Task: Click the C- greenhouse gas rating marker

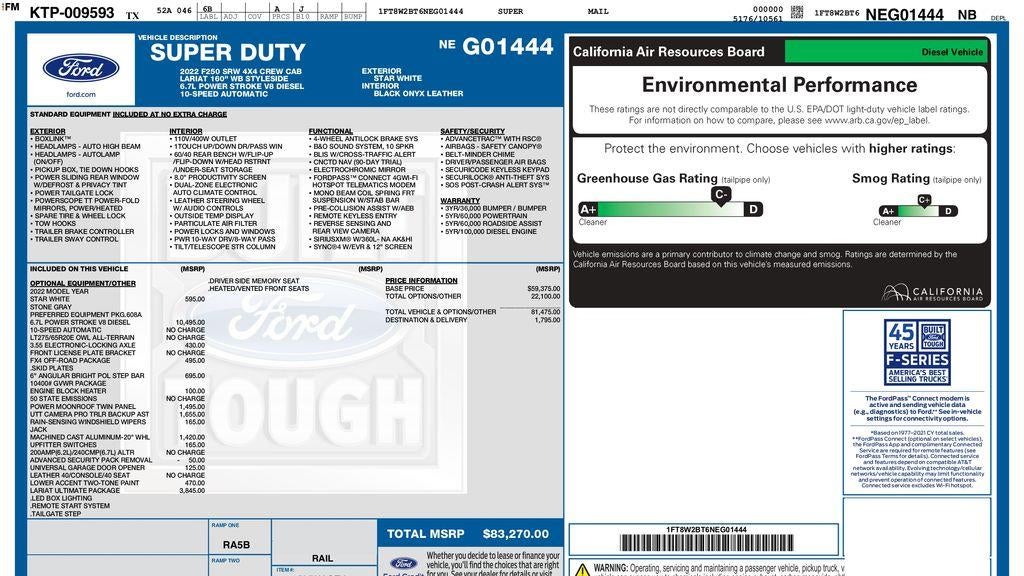Action: (721, 195)
